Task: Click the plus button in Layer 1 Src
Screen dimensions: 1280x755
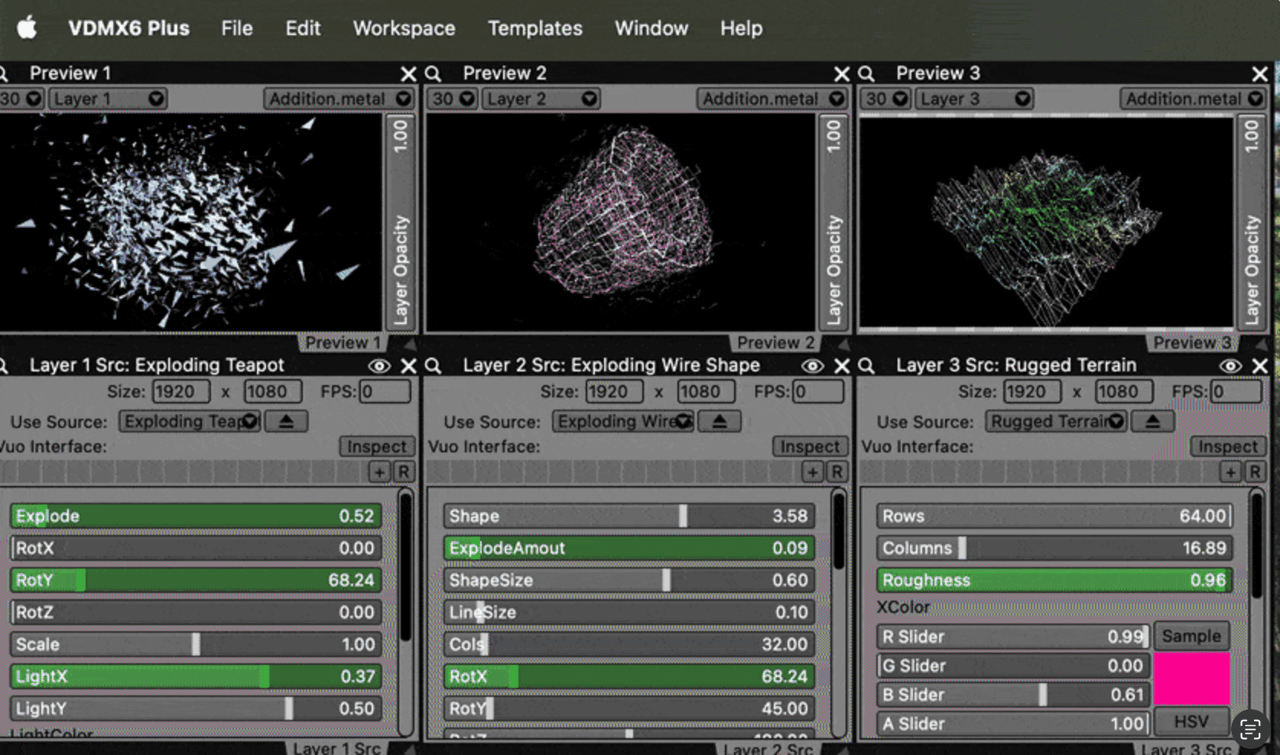Action: pos(379,472)
